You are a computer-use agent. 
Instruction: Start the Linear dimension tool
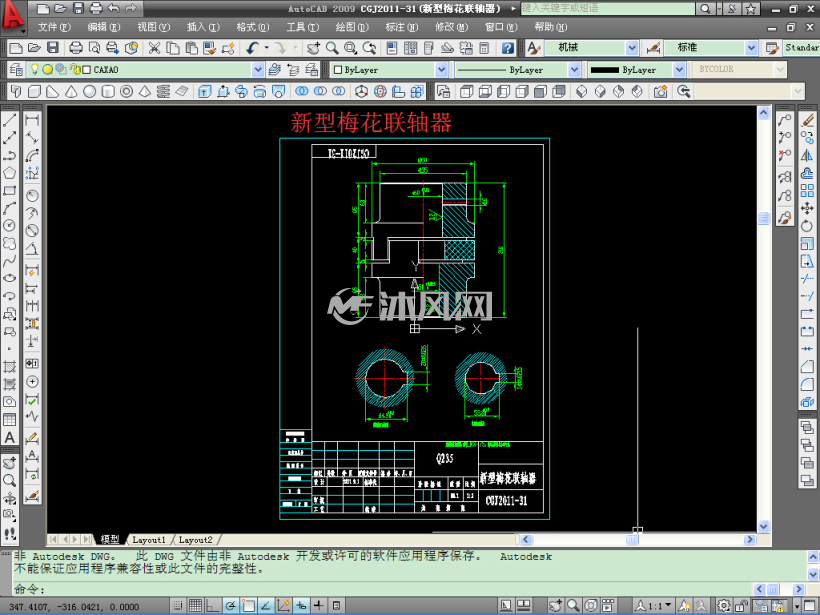point(32,120)
